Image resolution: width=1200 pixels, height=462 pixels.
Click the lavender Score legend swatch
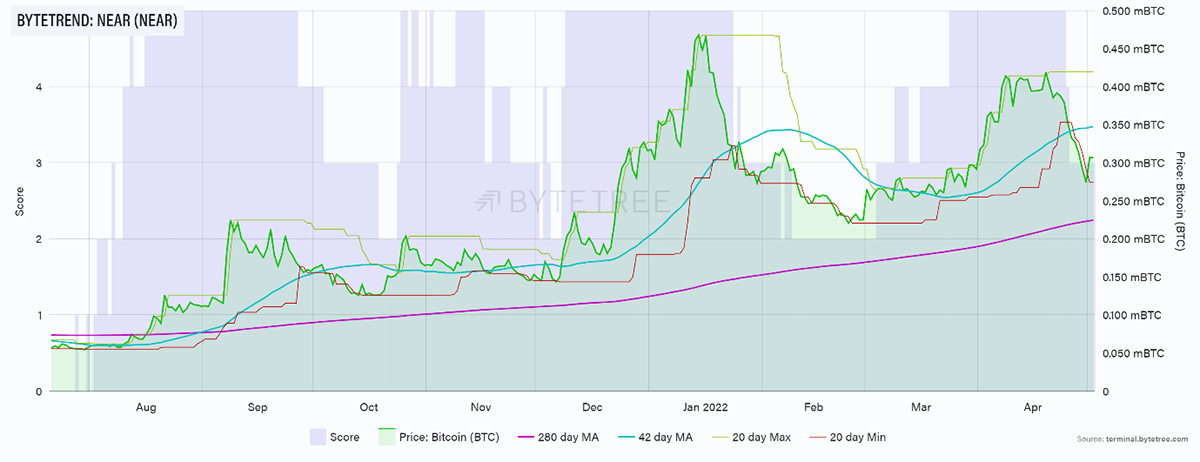coord(318,437)
